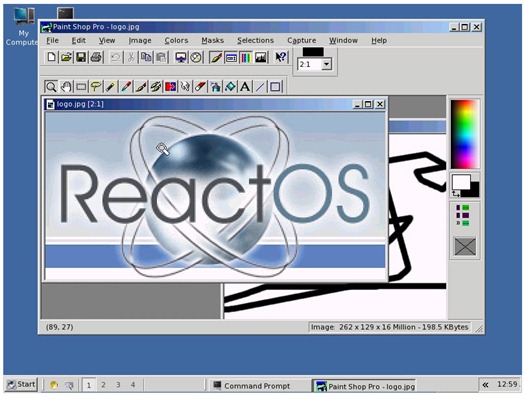Select the Text tool letter A

coord(245,87)
